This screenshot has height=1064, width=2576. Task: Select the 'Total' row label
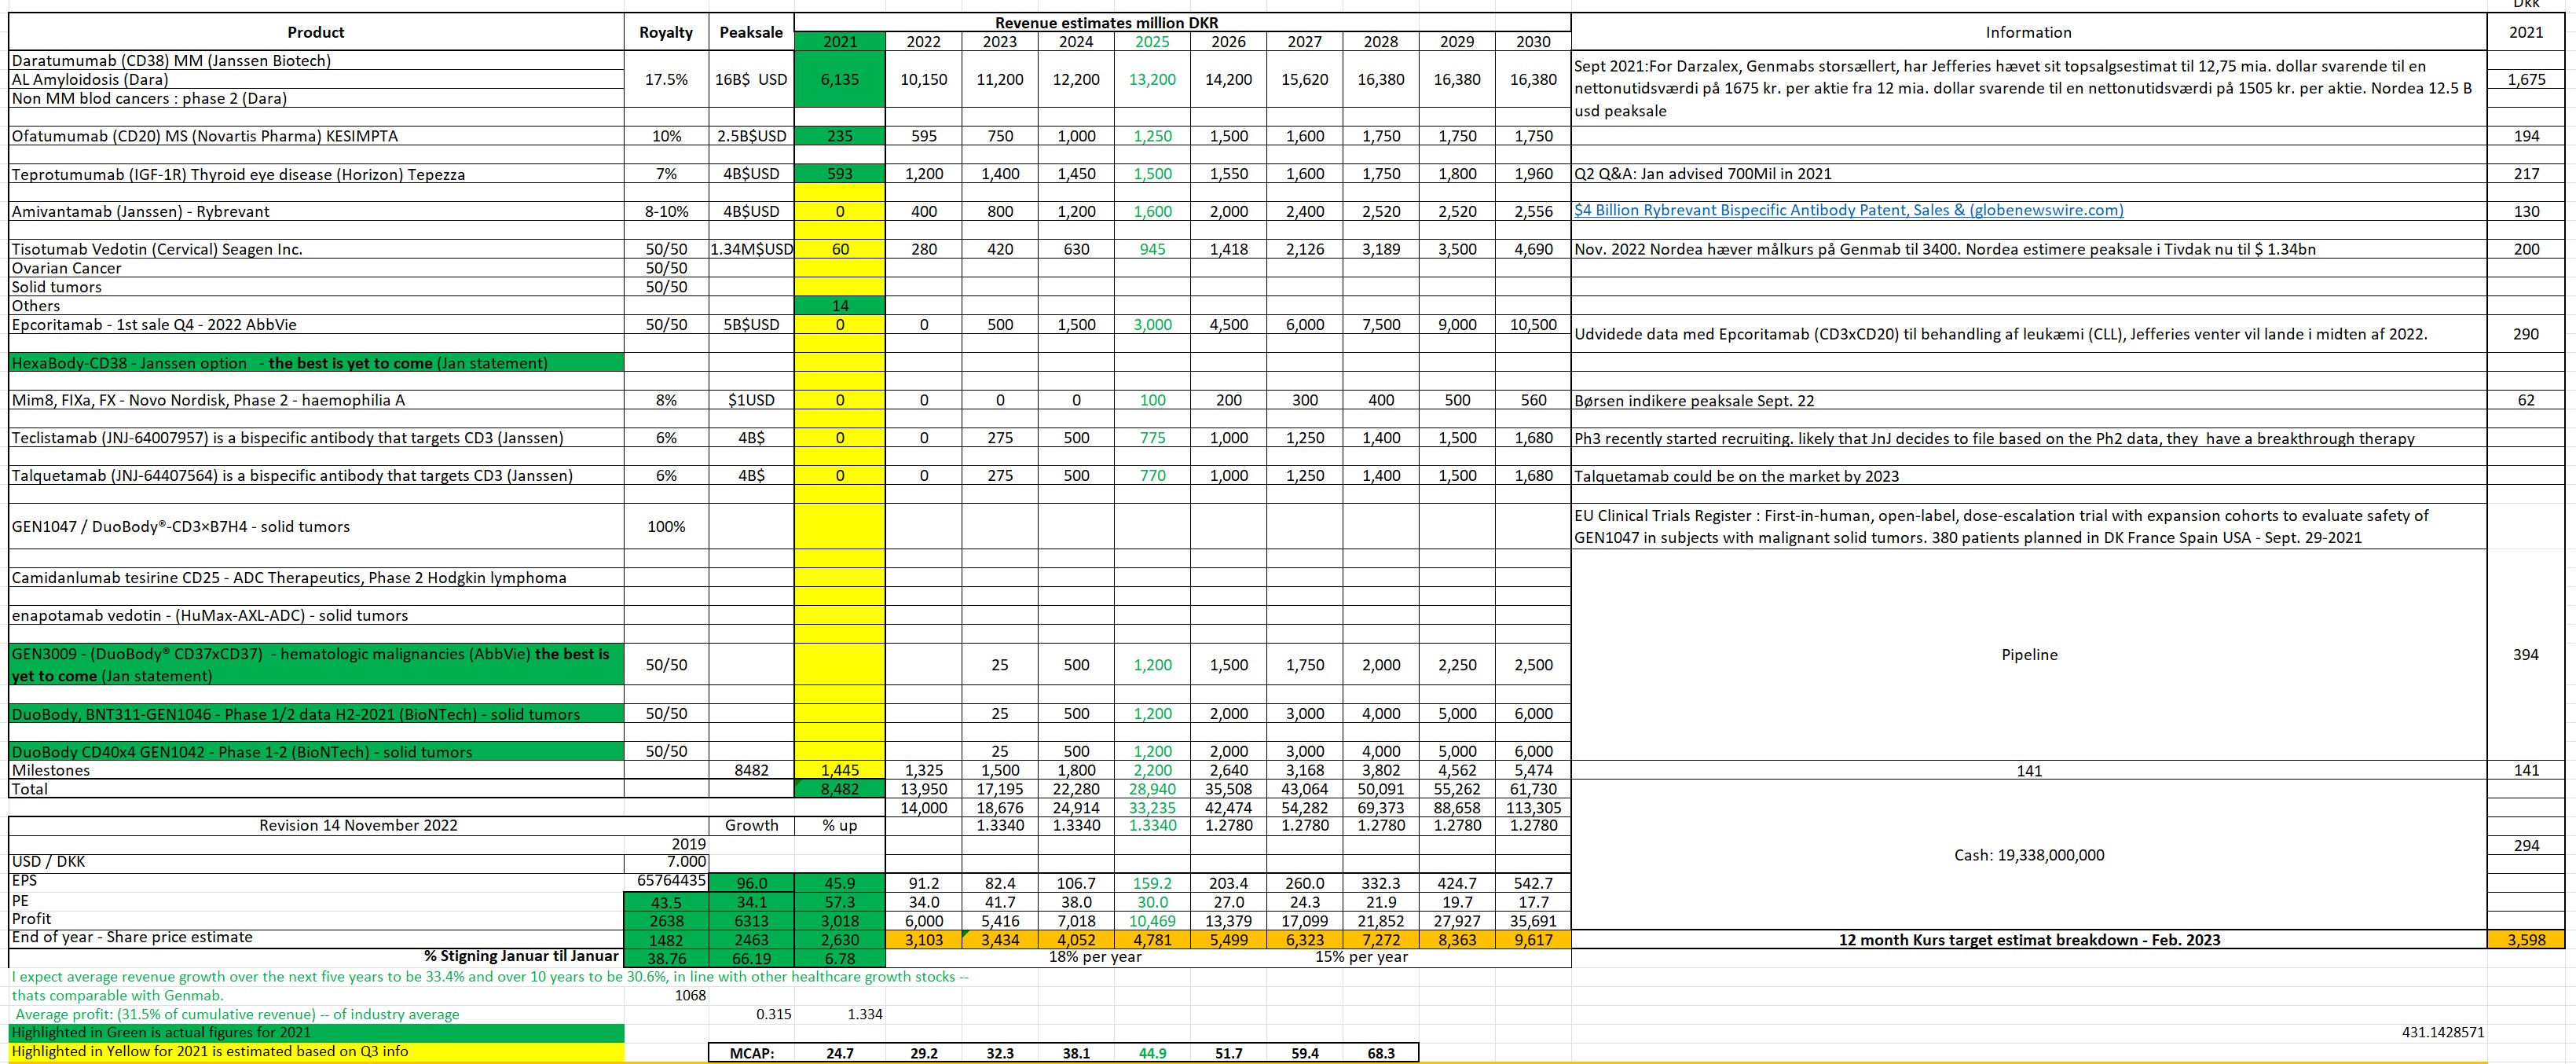click(316, 790)
